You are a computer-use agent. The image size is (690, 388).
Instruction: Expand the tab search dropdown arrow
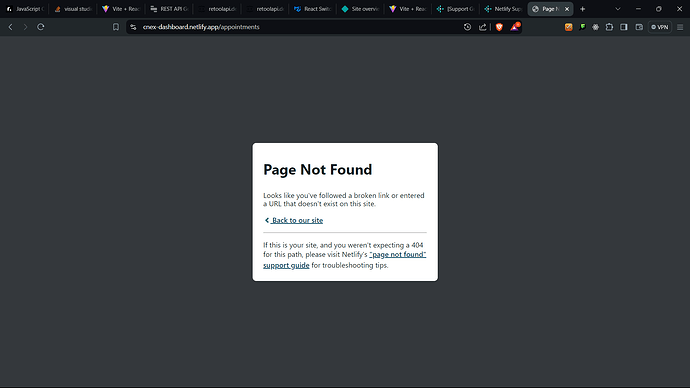coord(618,9)
